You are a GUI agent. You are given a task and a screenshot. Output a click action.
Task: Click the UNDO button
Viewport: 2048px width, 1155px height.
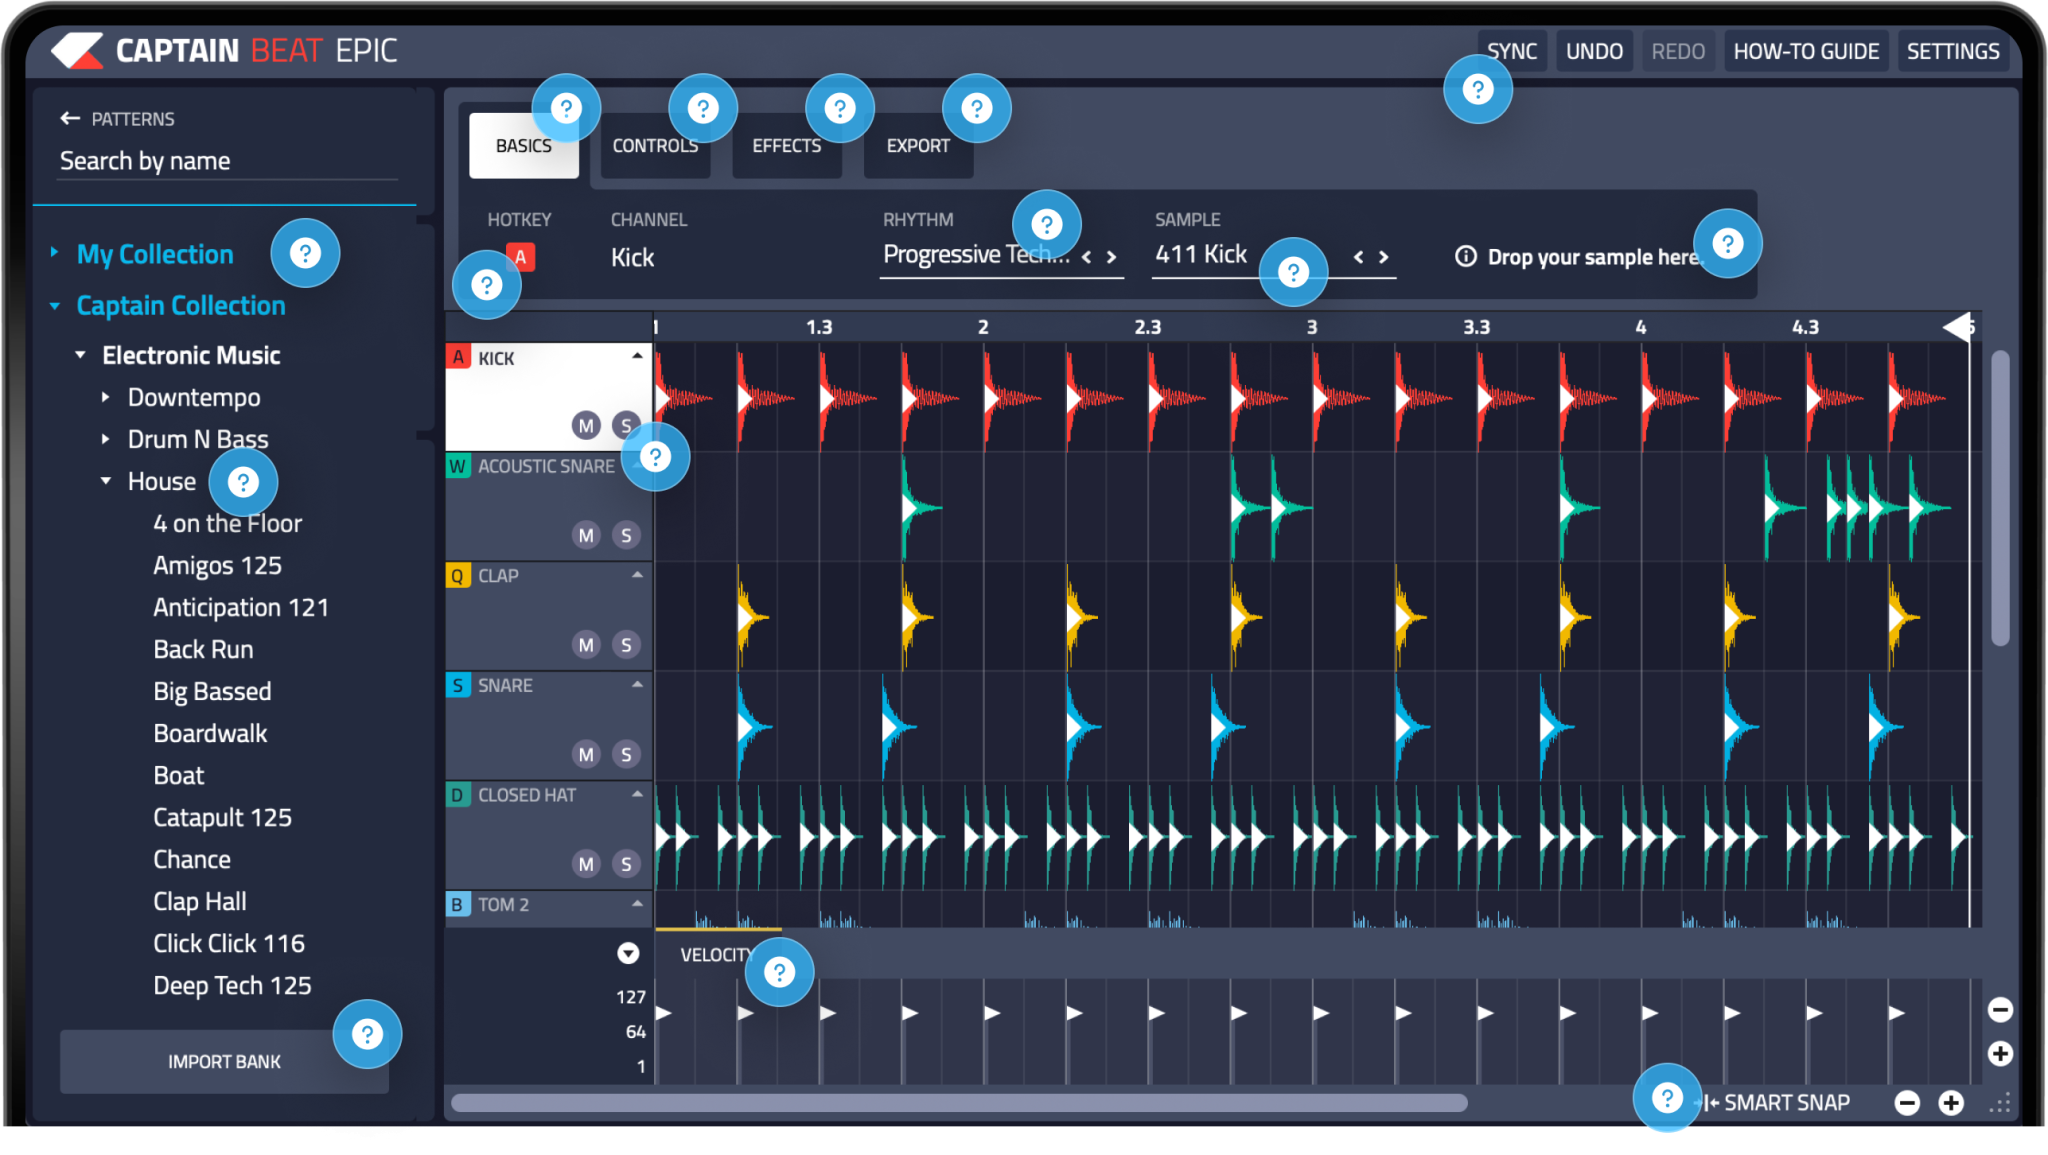point(1594,51)
